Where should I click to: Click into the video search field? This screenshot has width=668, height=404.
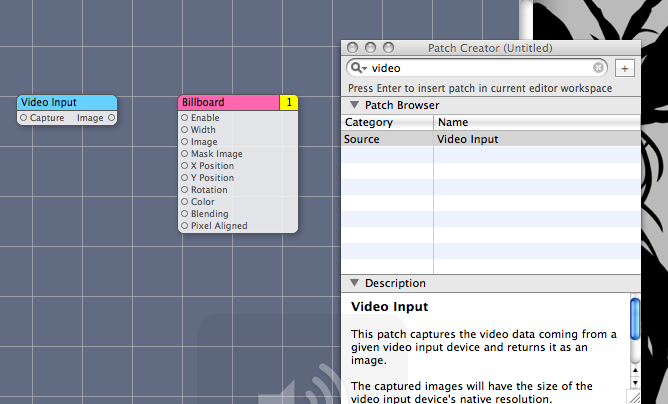tap(477, 68)
